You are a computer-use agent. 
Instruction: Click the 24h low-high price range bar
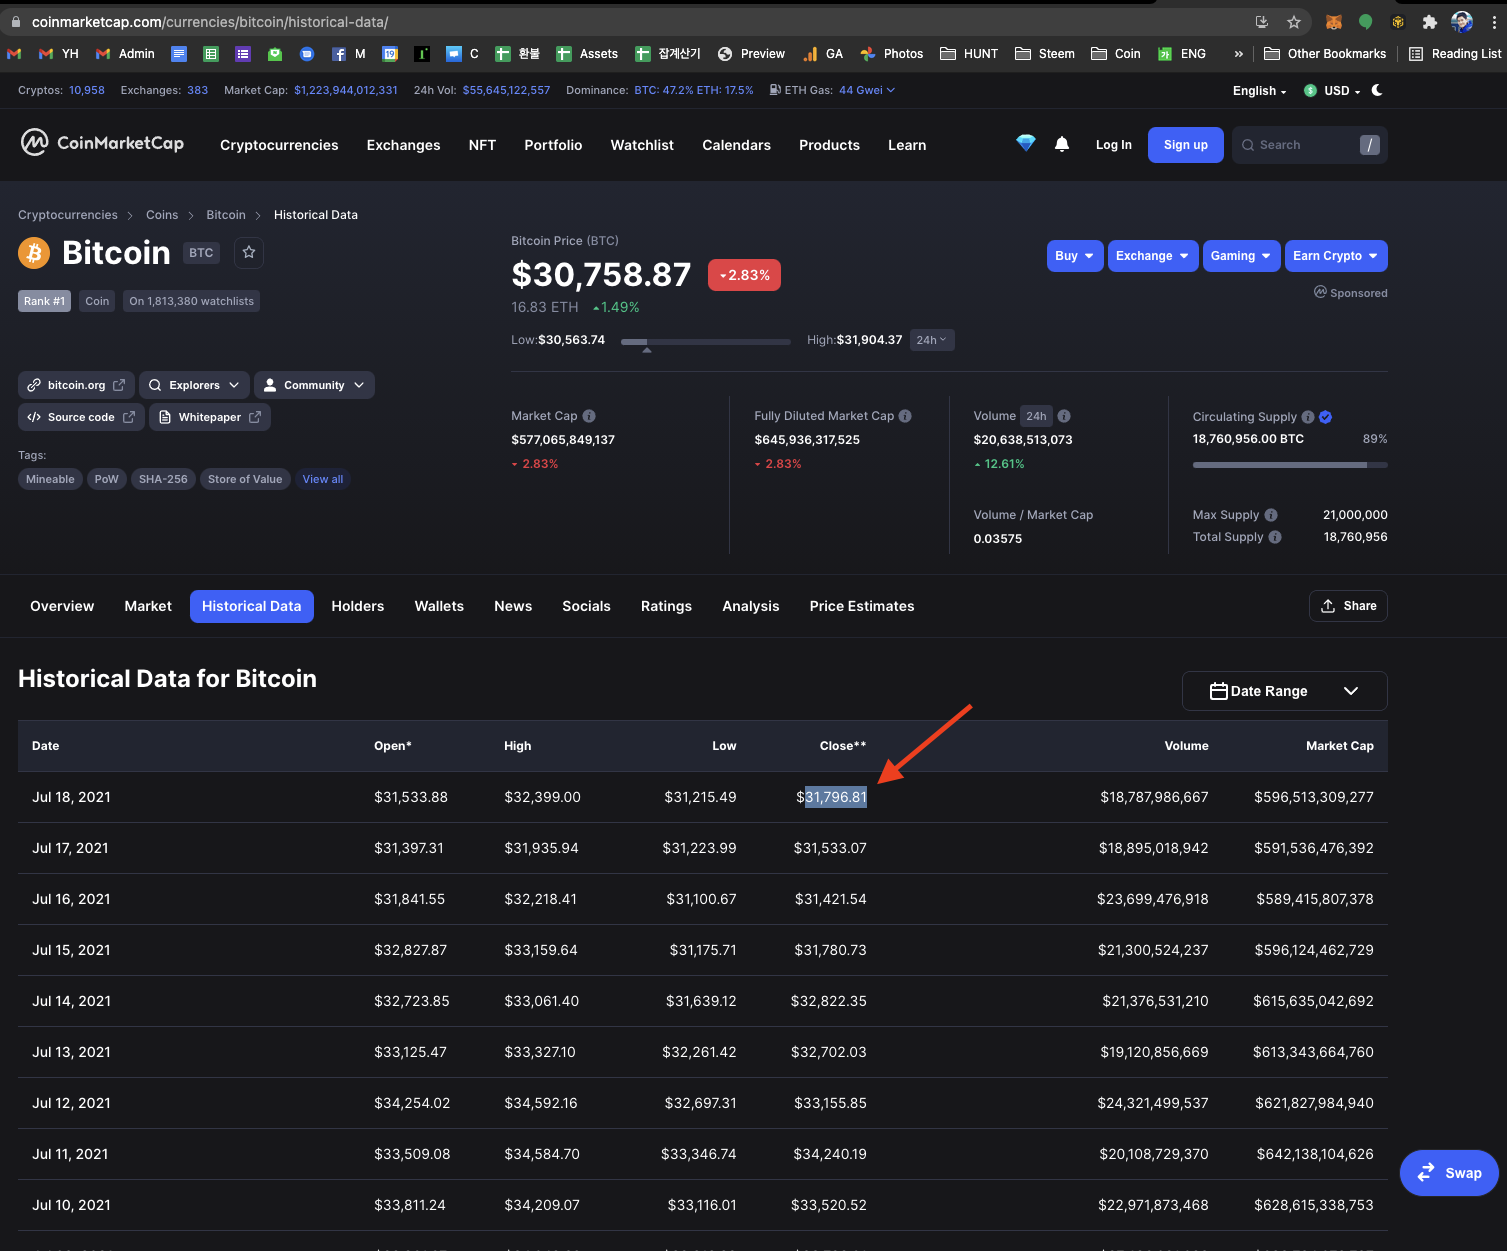click(x=706, y=342)
